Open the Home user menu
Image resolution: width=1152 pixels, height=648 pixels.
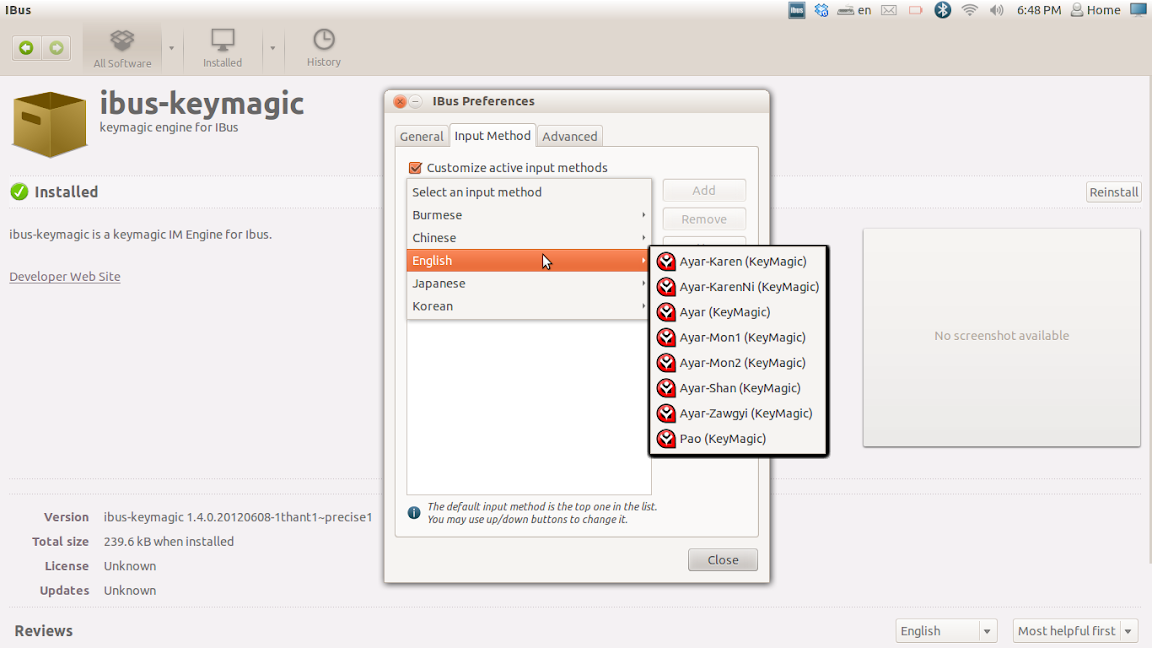pos(1095,10)
